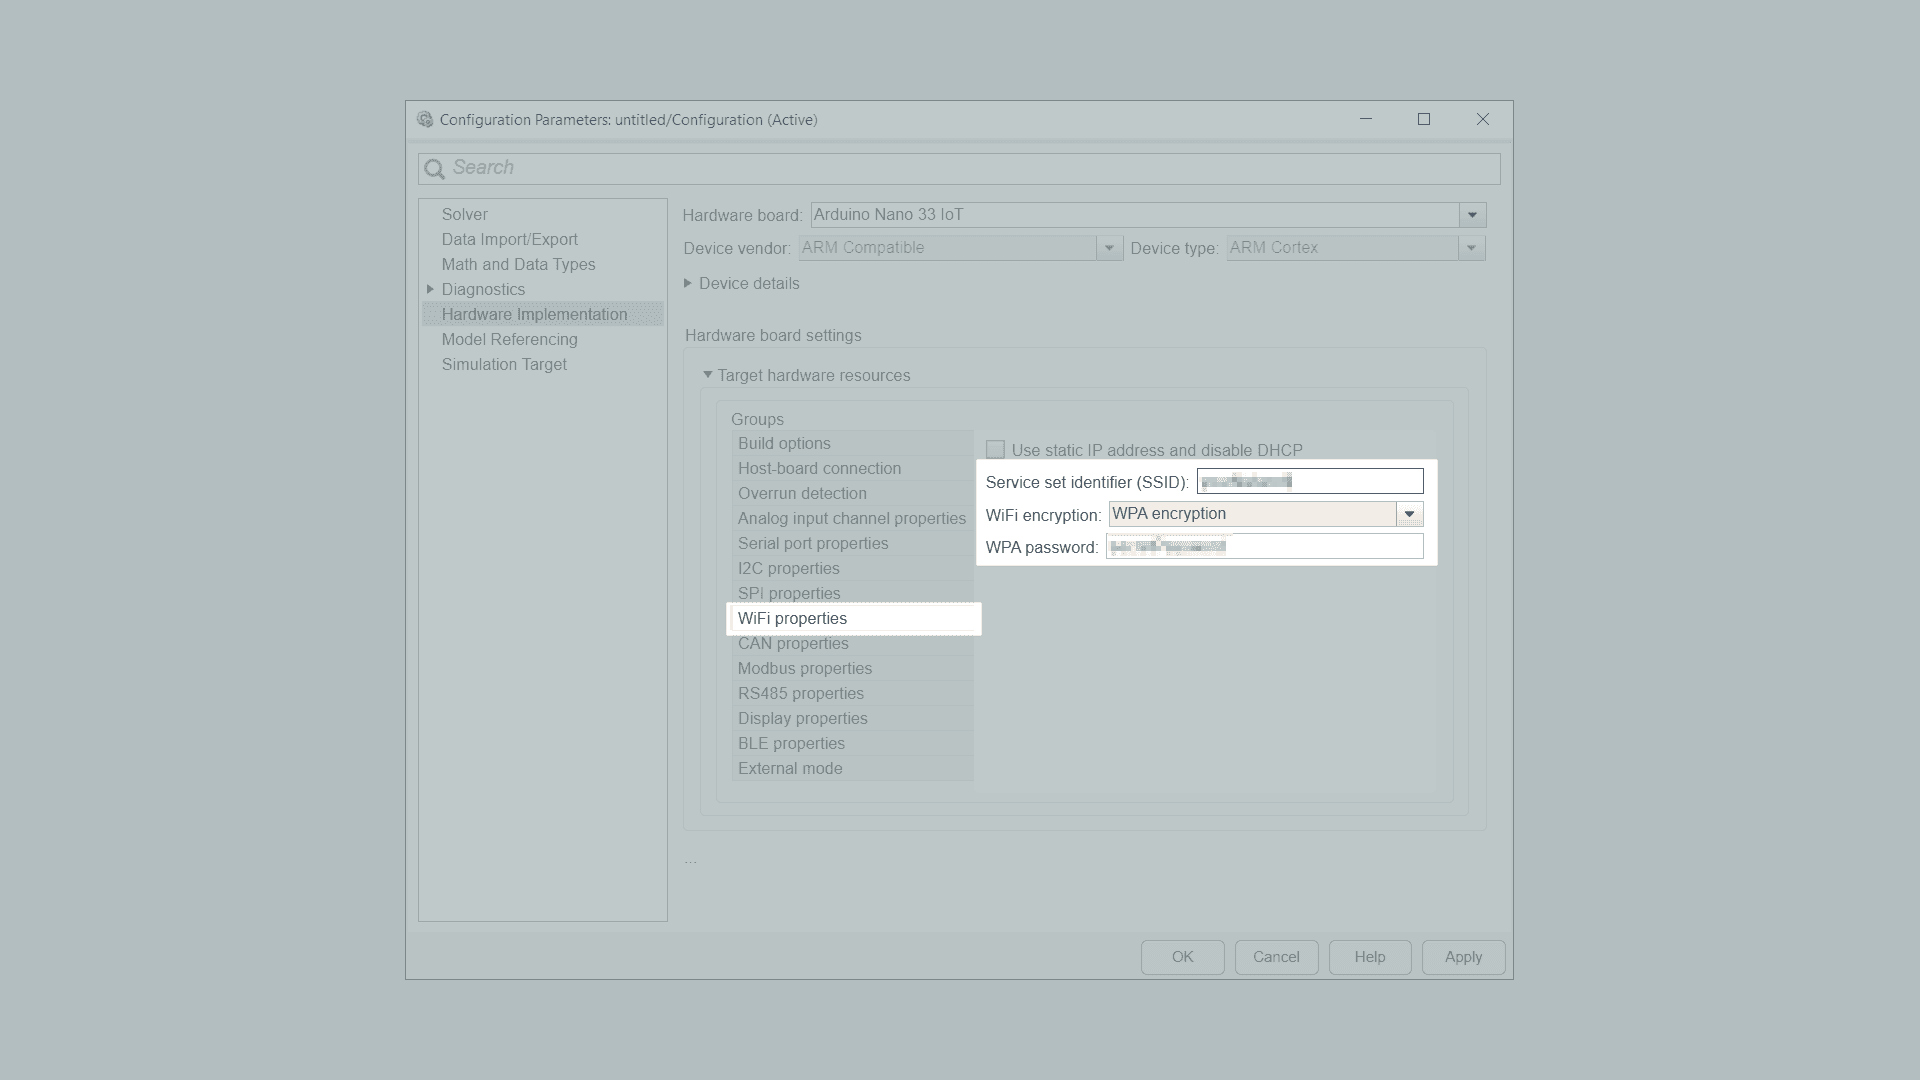The height and width of the screenshot is (1080, 1920).
Task: Open the Hardware board dropdown
Action: click(x=1471, y=215)
